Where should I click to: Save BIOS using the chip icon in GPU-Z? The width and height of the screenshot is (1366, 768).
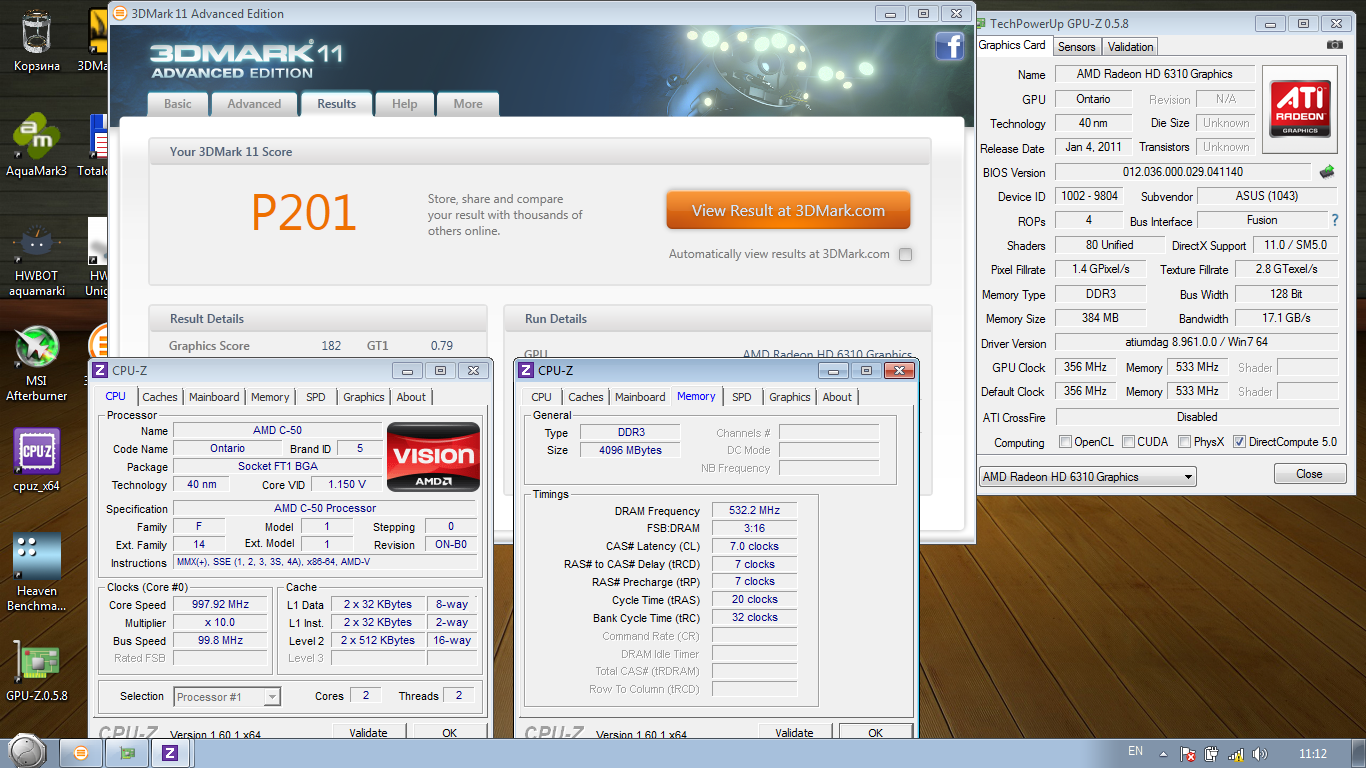click(1327, 172)
